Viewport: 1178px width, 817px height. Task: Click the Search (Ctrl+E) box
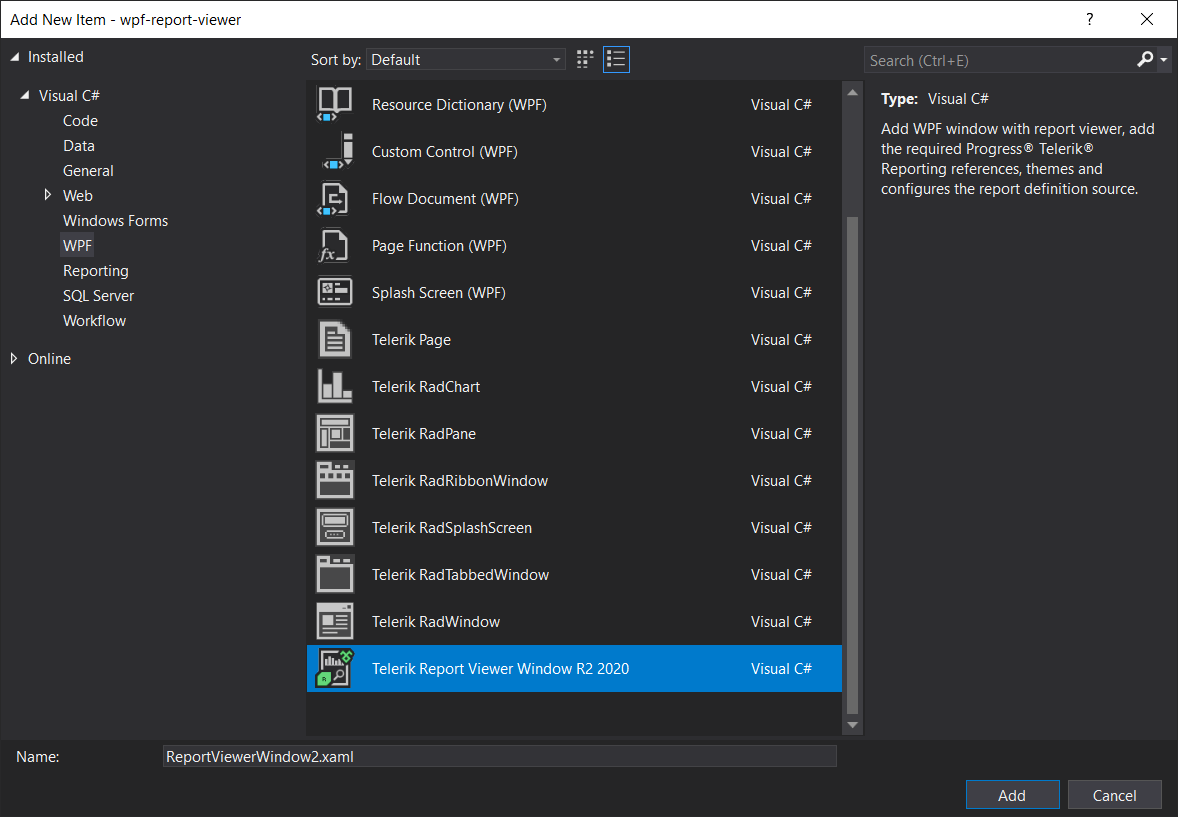pyautogui.click(x=999, y=60)
